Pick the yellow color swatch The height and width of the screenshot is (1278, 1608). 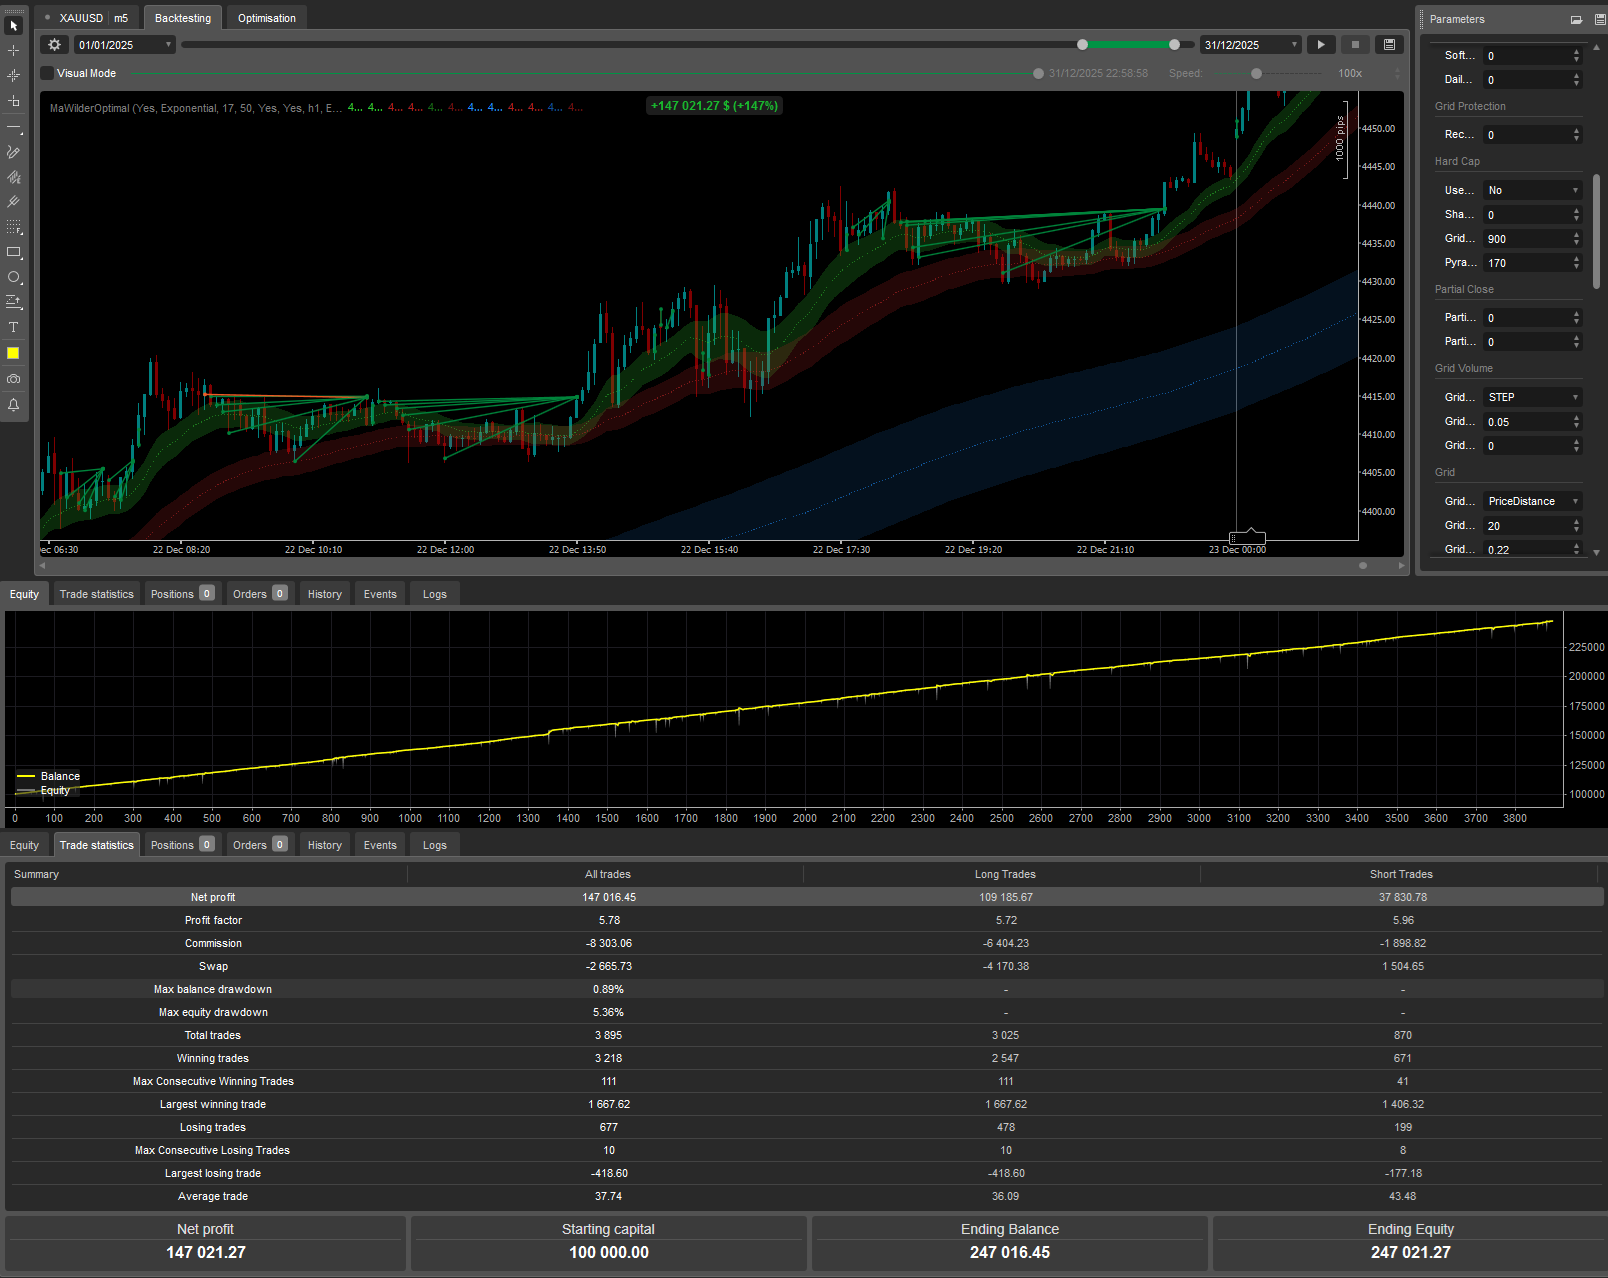click(14, 354)
